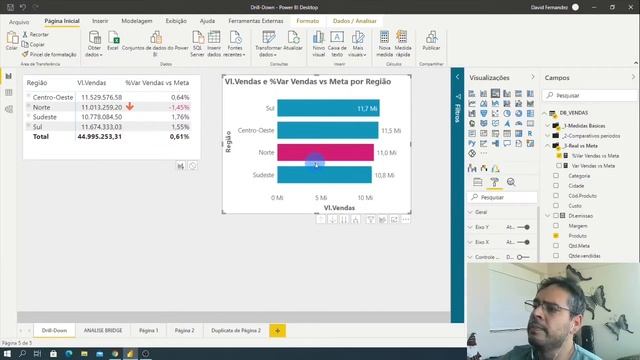
Task: Switch to Página 2 page tab
Action: click(184, 330)
